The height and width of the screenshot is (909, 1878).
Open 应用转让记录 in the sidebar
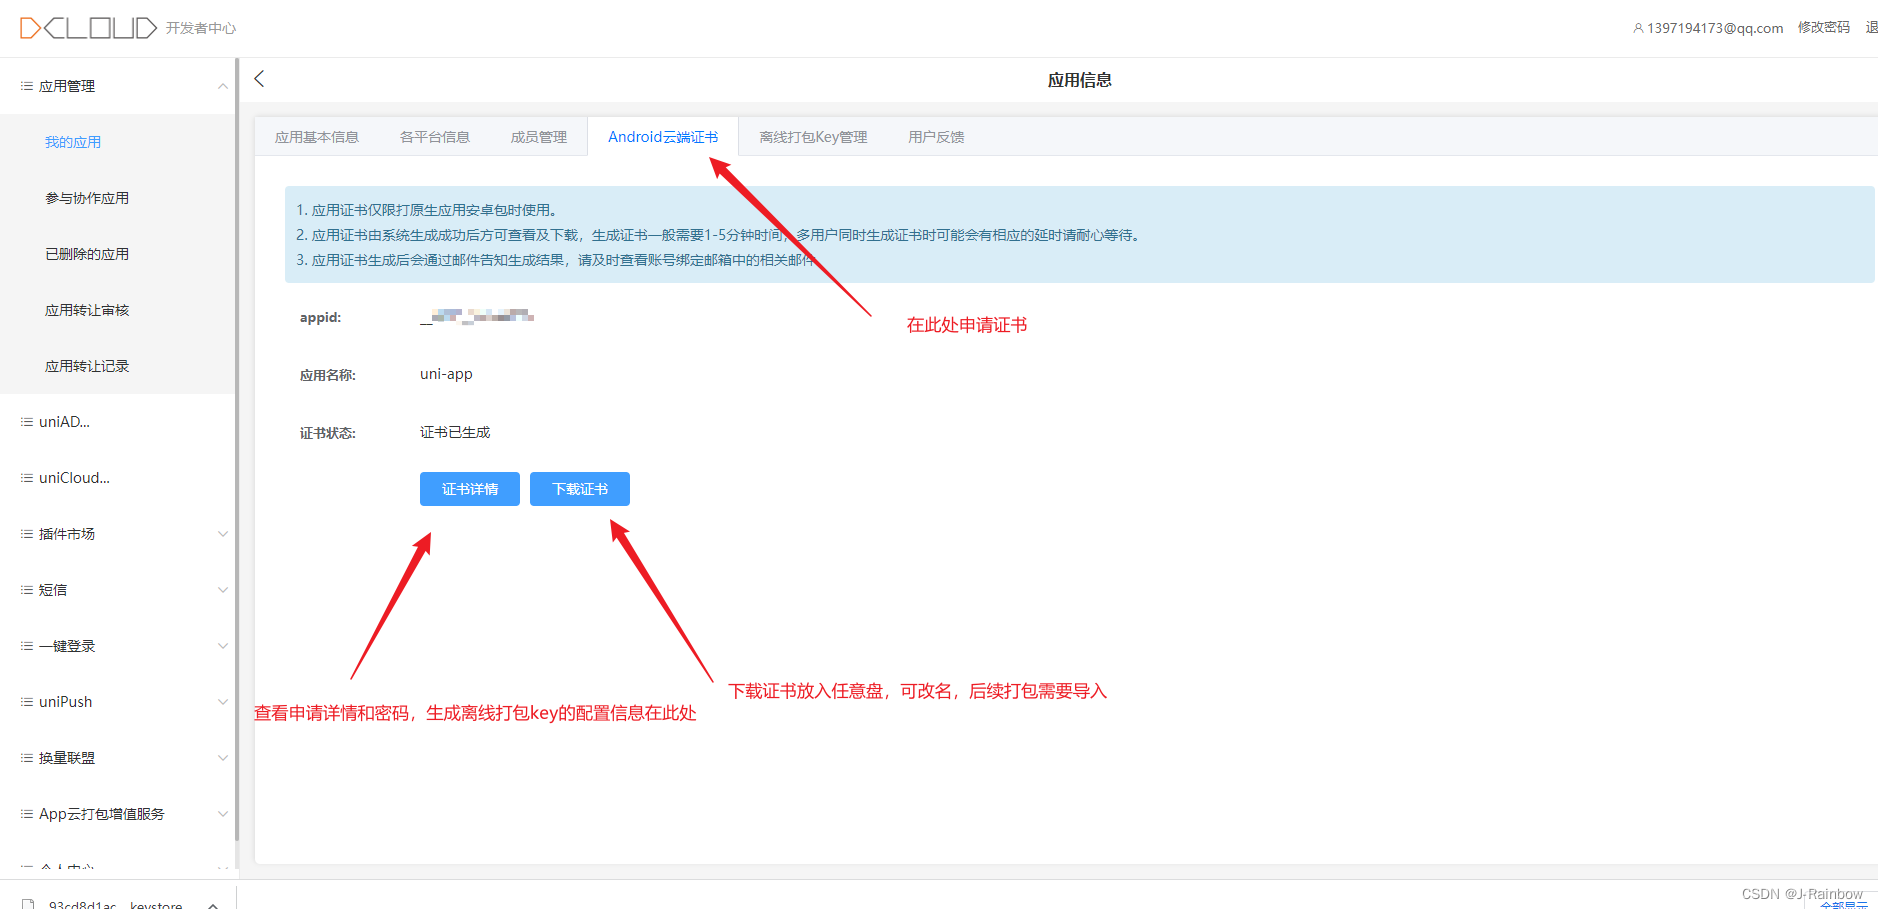87,366
